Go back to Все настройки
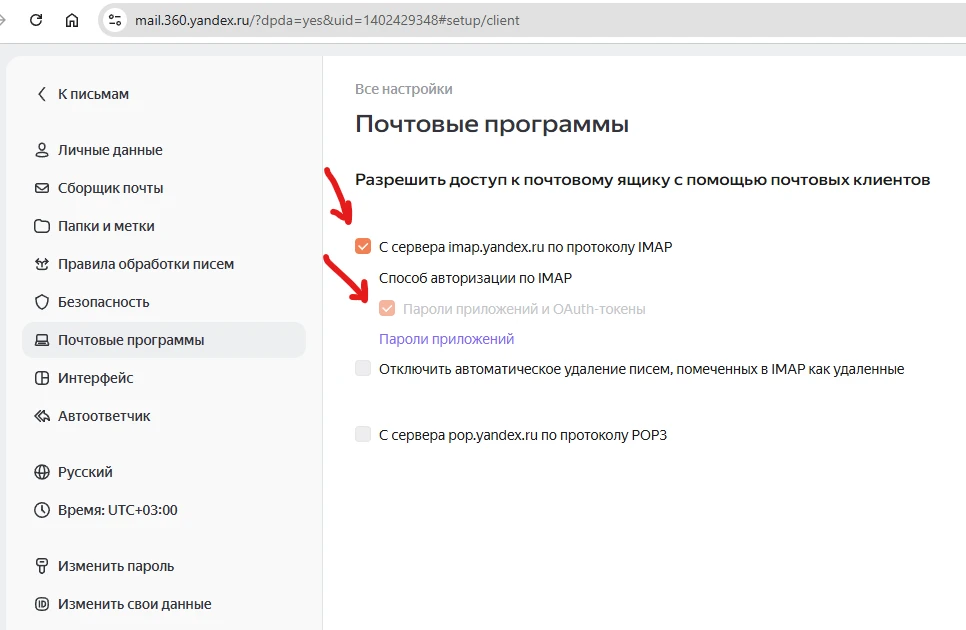 point(402,88)
